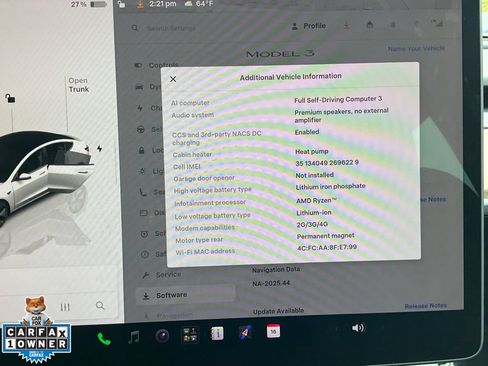This screenshot has width=488, height=366.
Task: Open the app launcher grid icon
Action: click(x=190, y=334)
